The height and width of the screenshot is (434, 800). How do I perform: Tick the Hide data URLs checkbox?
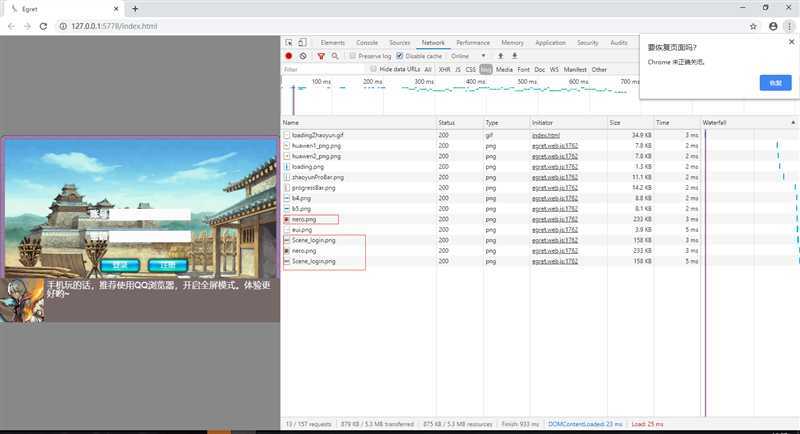coord(373,69)
